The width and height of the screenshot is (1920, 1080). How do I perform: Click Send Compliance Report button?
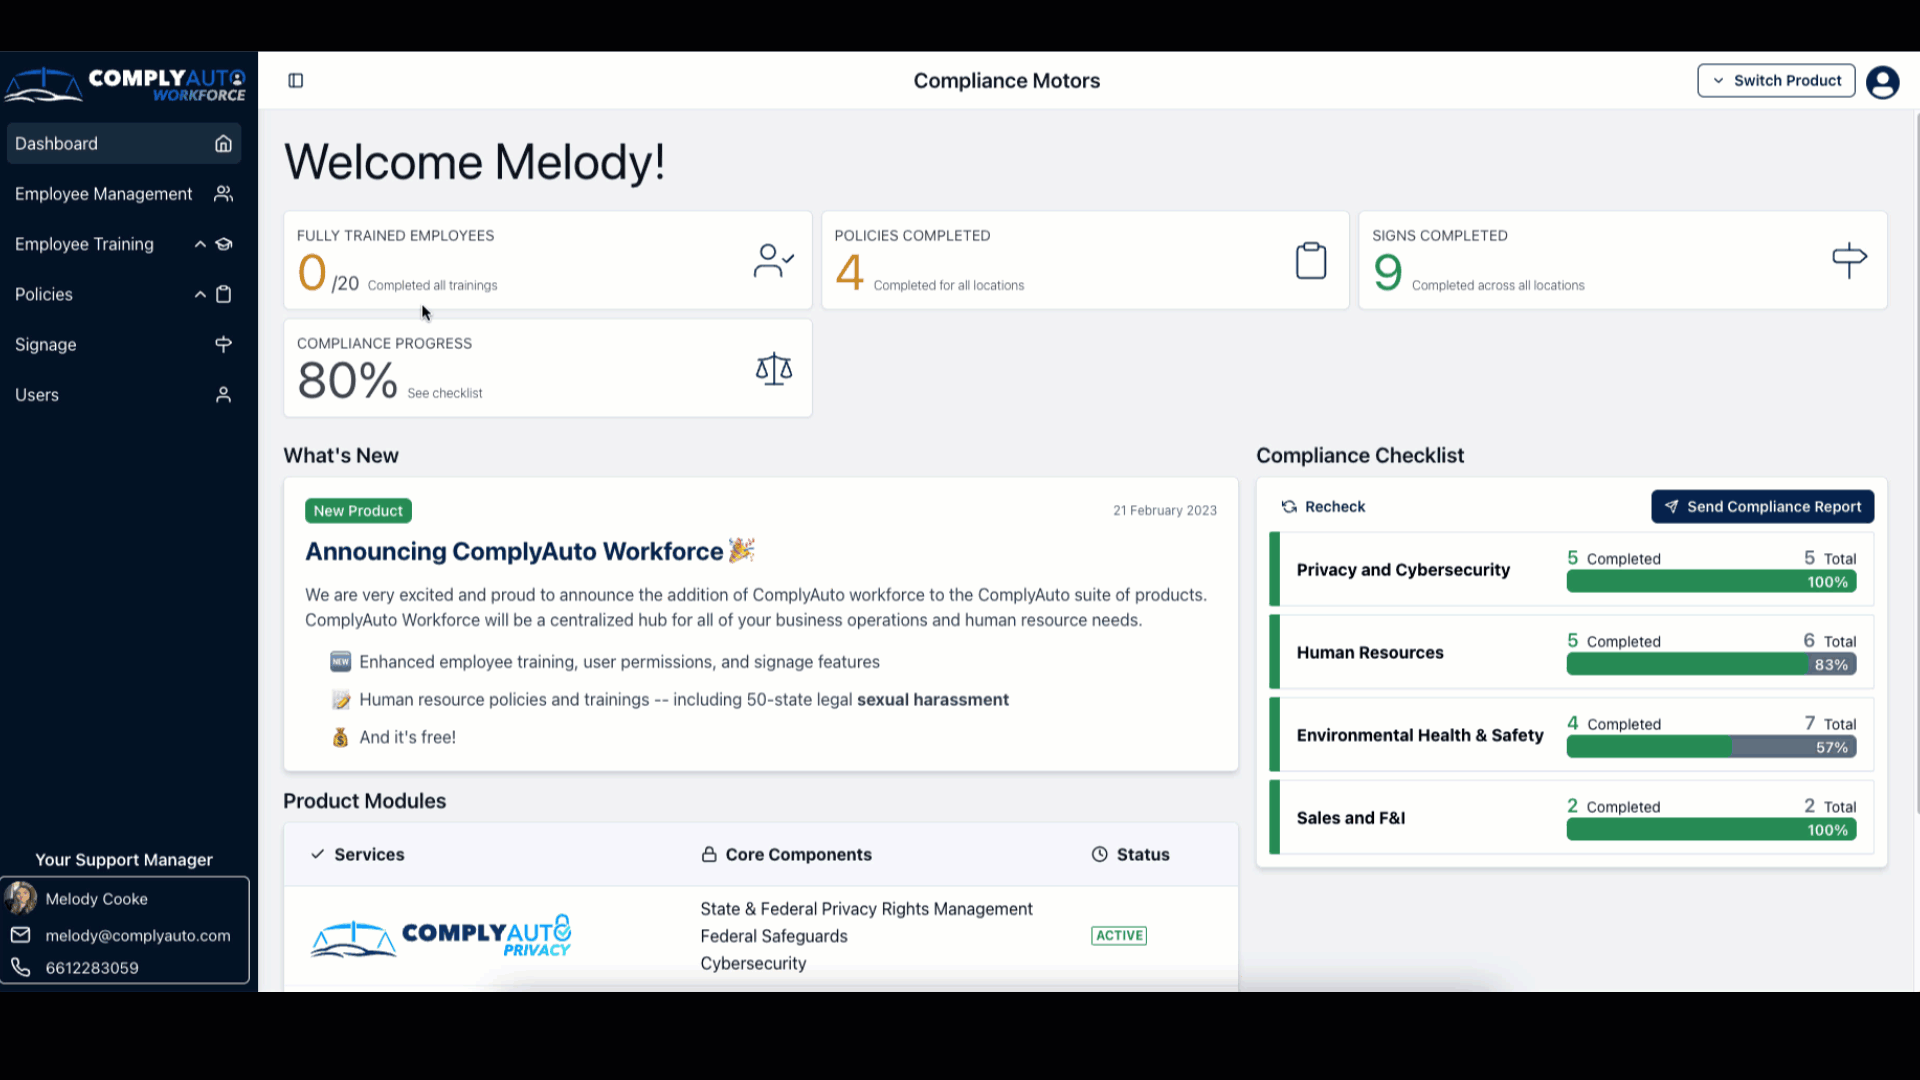click(1763, 506)
